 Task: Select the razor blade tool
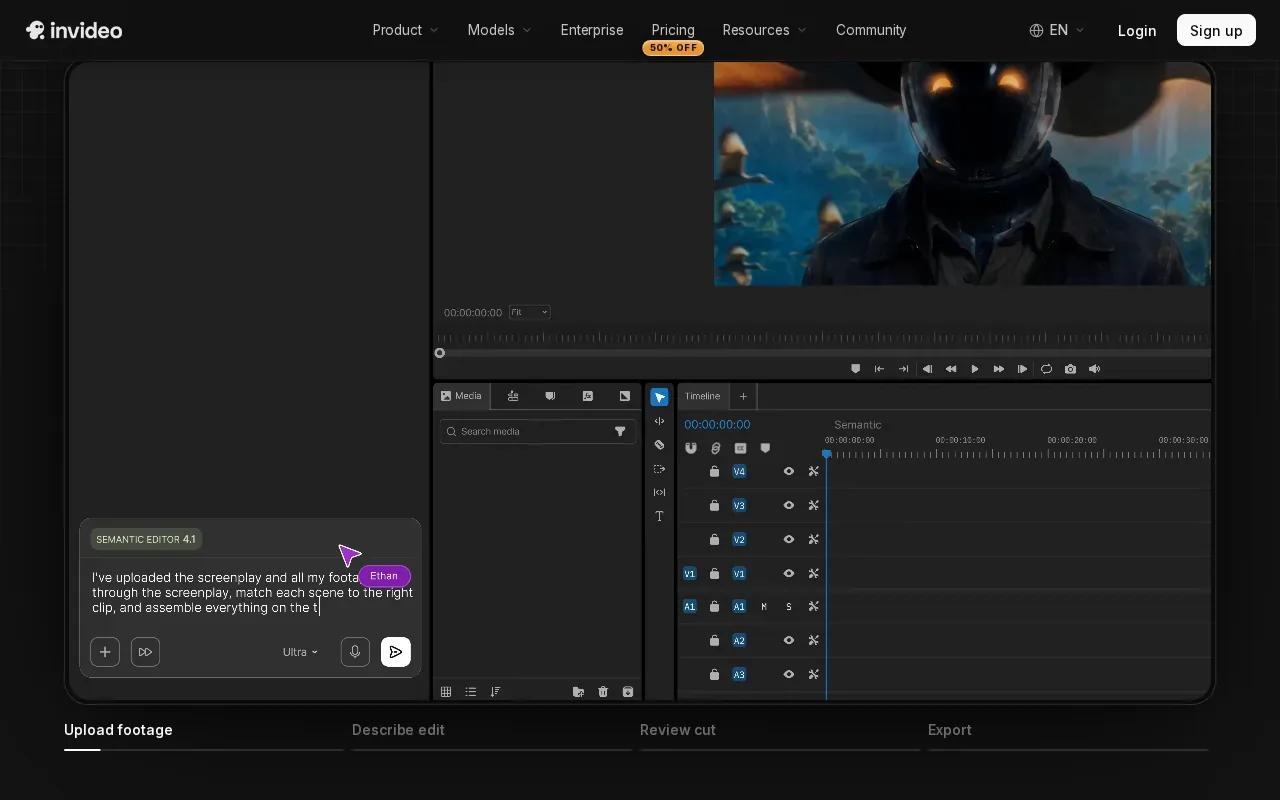pyautogui.click(x=659, y=445)
